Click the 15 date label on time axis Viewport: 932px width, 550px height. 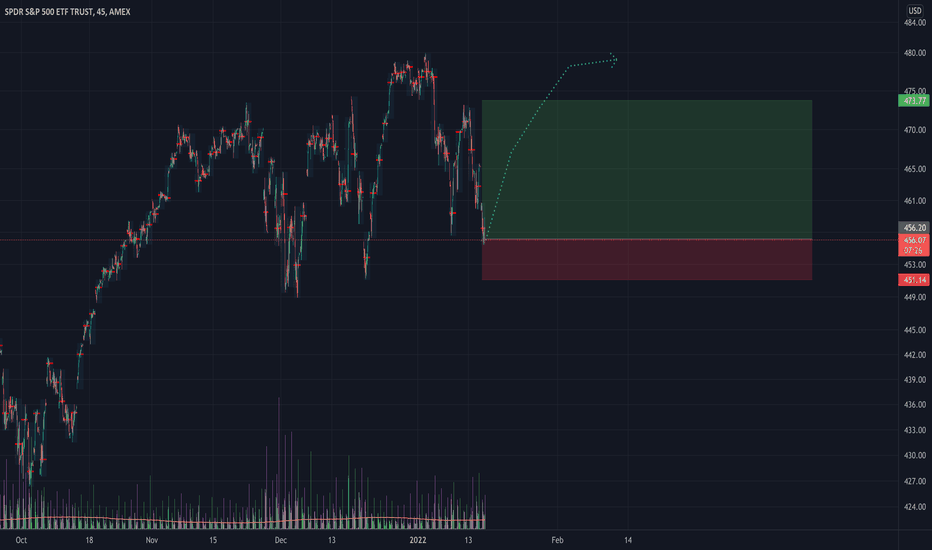tap(213, 540)
